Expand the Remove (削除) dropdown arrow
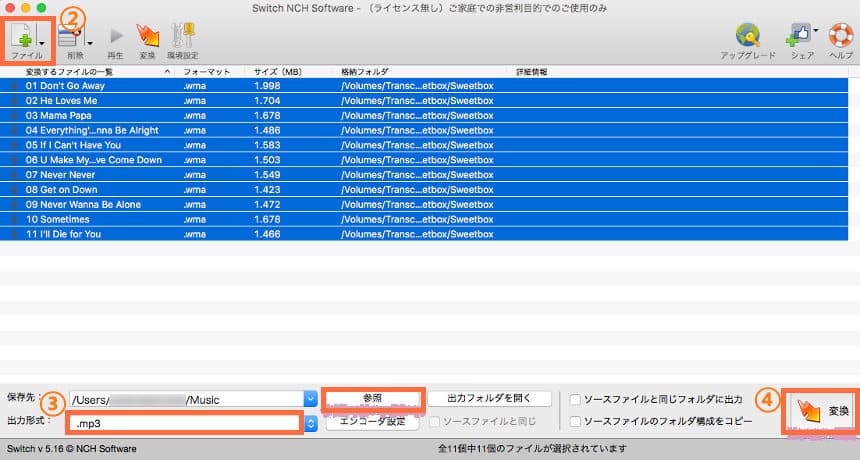The width and height of the screenshot is (860, 460). (89, 43)
